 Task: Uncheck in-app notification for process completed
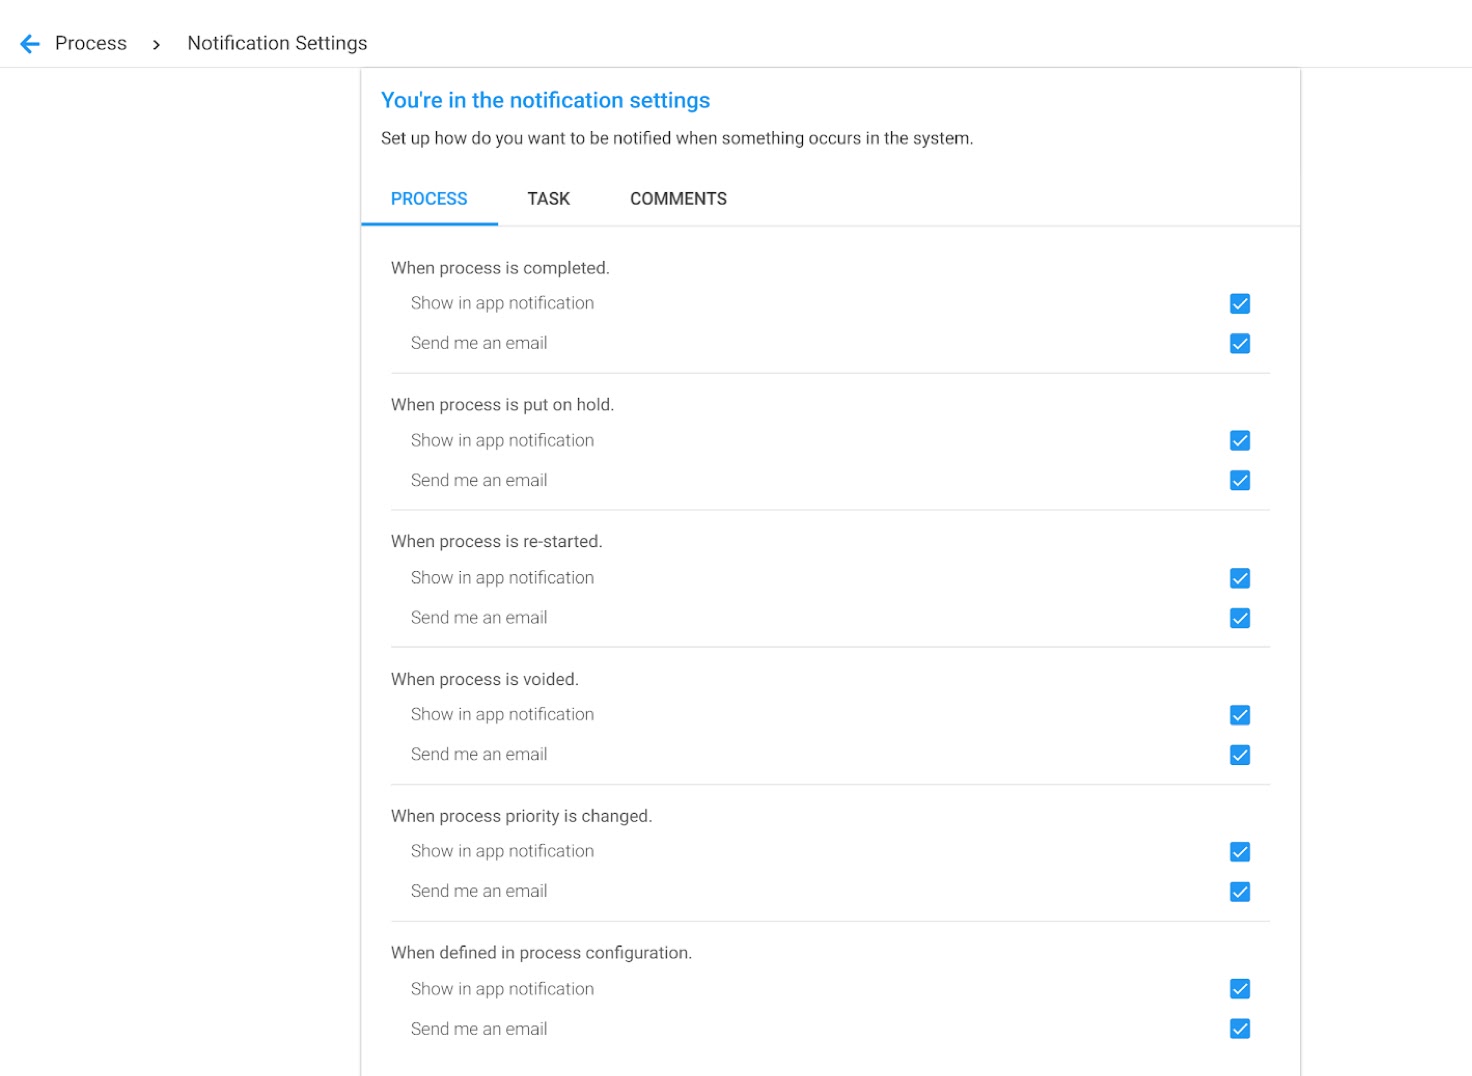point(1240,304)
